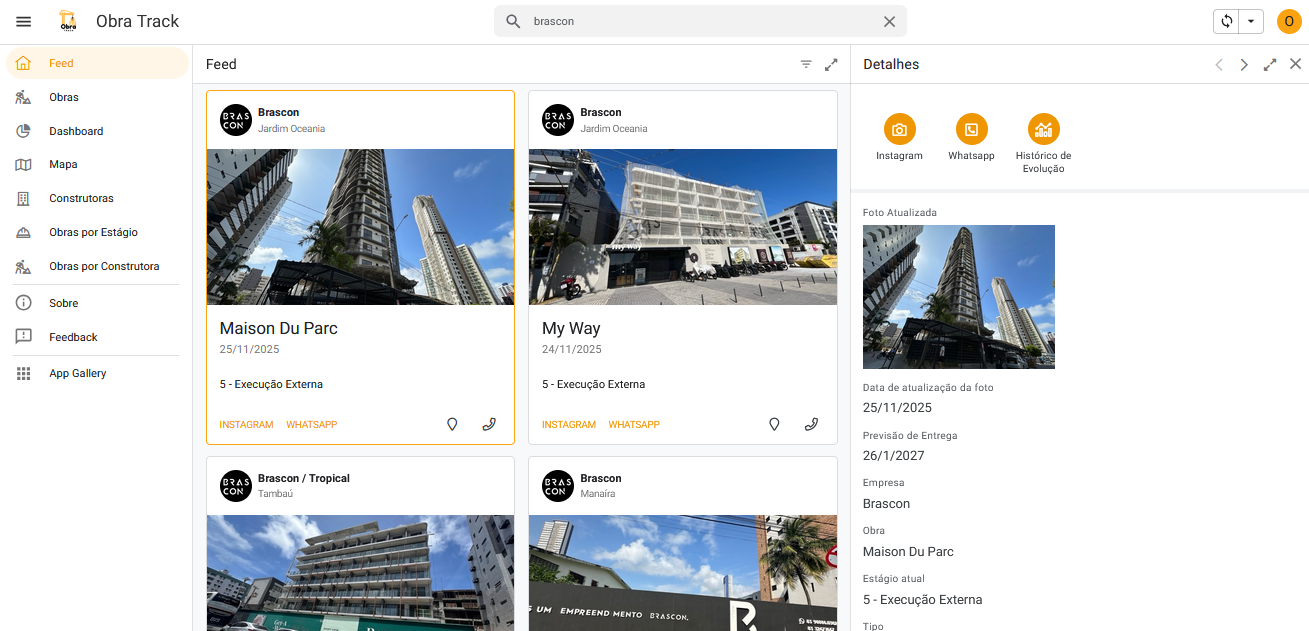The height and width of the screenshot is (631, 1309).
Task: Expand the Detalhes panel to fullscreen
Action: point(1270,64)
